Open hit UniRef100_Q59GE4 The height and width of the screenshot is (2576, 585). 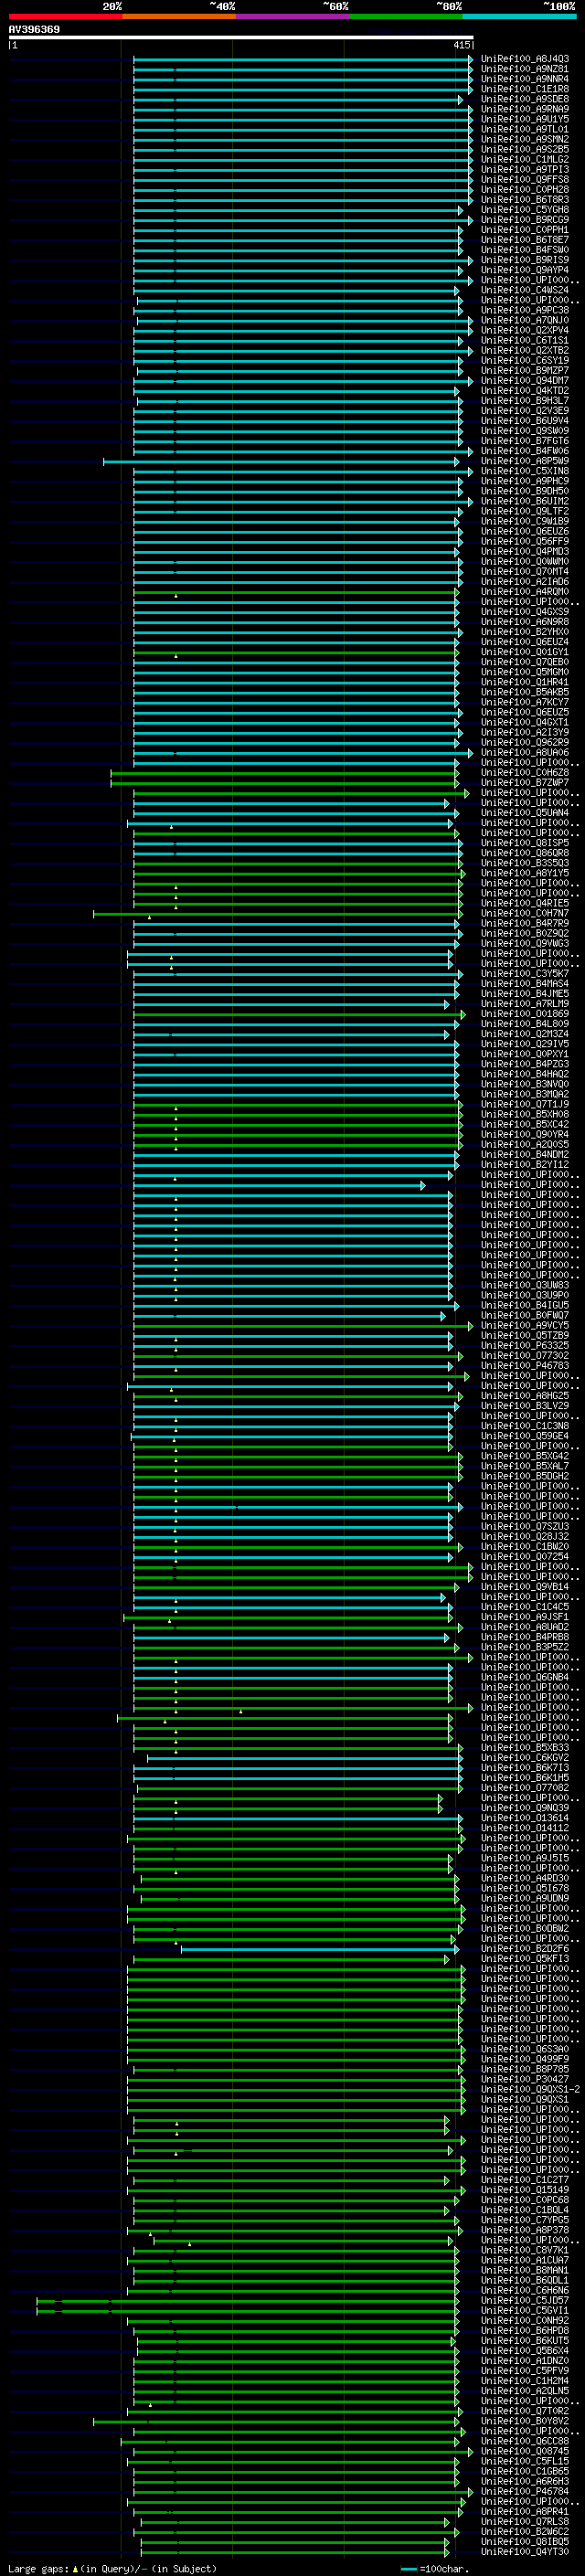(x=525, y=1436)
